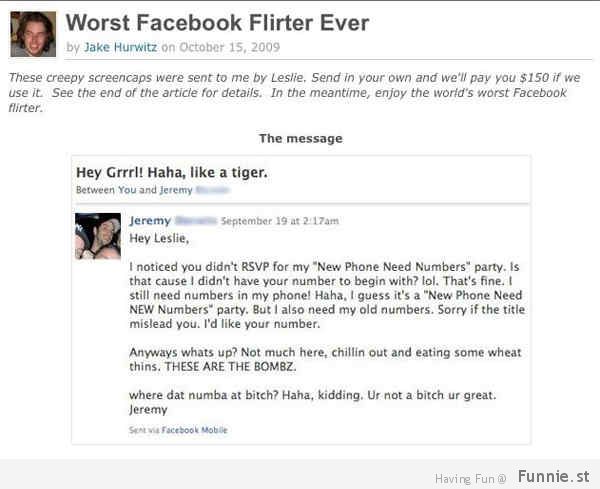The image size is (600, 489).
Task: Open the "Worst Facebook Flirter Ever" headline
Action: (x=217, y=22)
